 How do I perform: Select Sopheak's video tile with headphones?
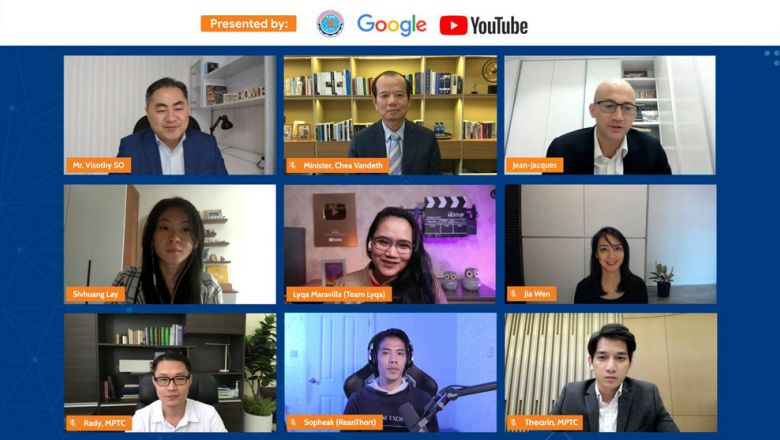point(390,372)
